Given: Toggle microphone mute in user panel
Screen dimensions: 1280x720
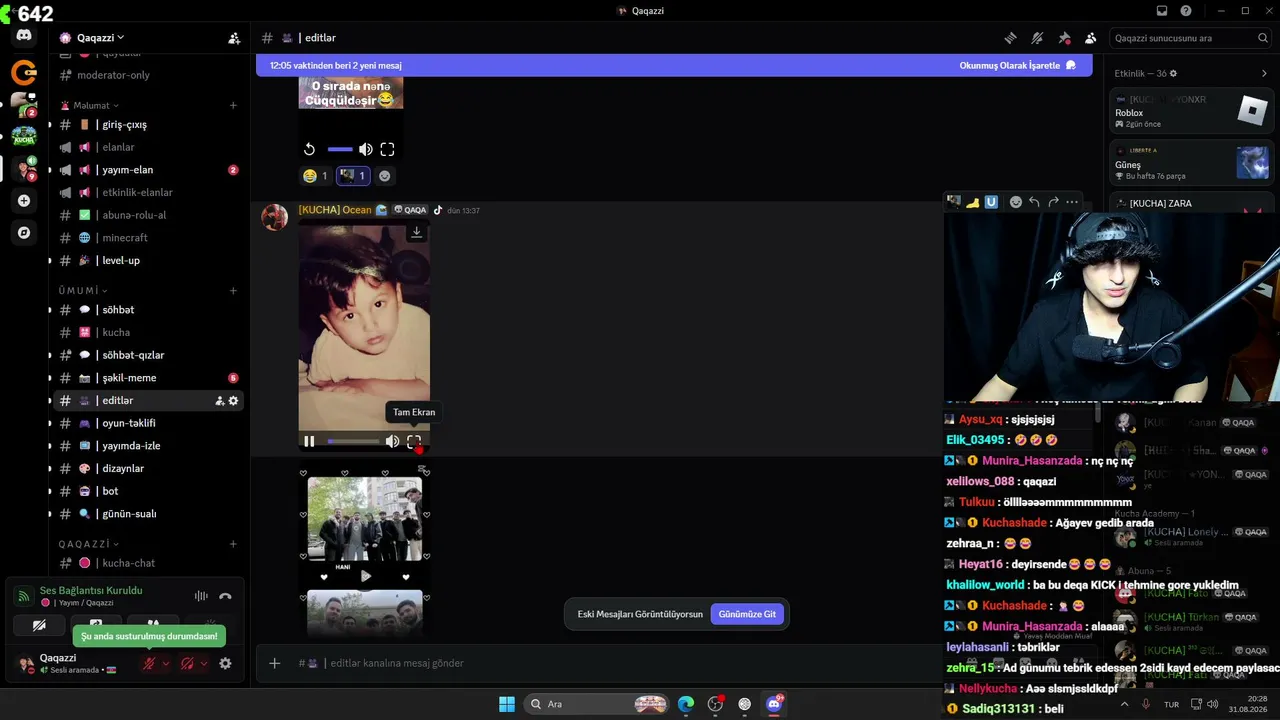Looking at the screenshot, I should click(x=149, y=663).
